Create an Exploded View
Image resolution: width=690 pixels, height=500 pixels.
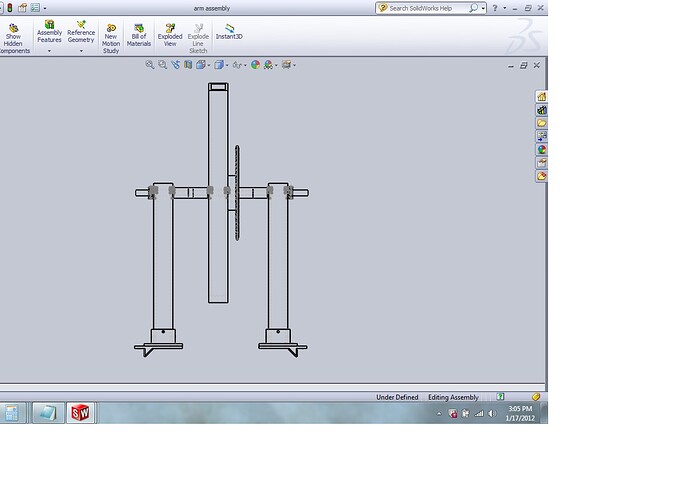tap(170, 35)
